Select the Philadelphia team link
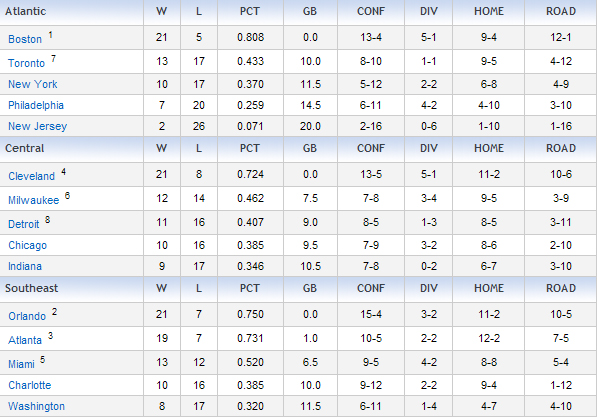This screenshot has width=597, height=417. 36,105
